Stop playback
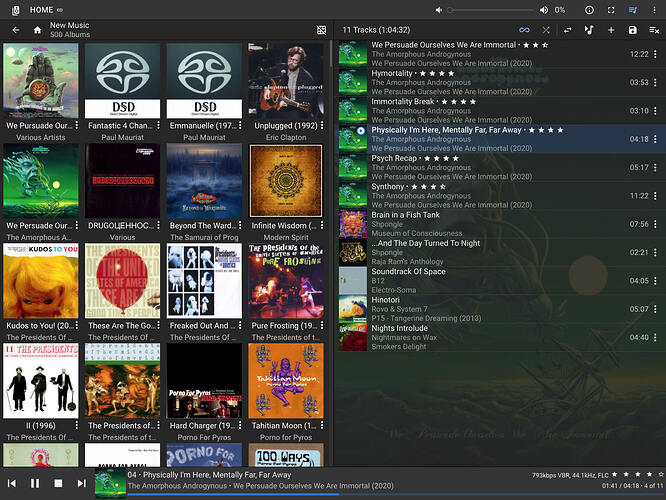This screenshot has width=666, height=500. pyautogui.click(x=58, y=483)
